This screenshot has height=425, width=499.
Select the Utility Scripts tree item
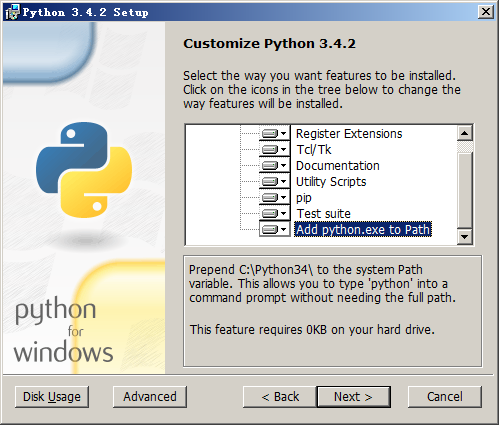[x=331, y=182]
